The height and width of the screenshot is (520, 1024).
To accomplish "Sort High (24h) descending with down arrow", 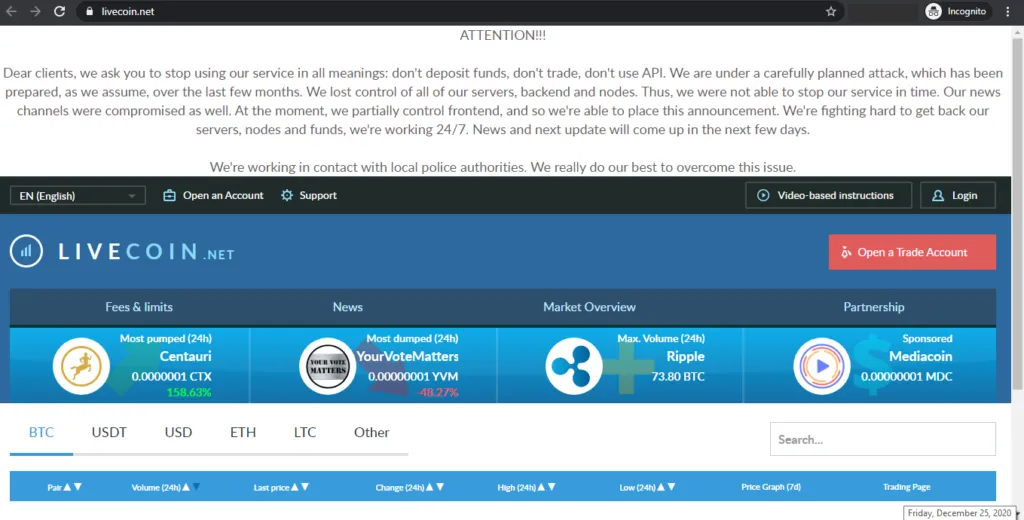I will (x=552, y=487).
